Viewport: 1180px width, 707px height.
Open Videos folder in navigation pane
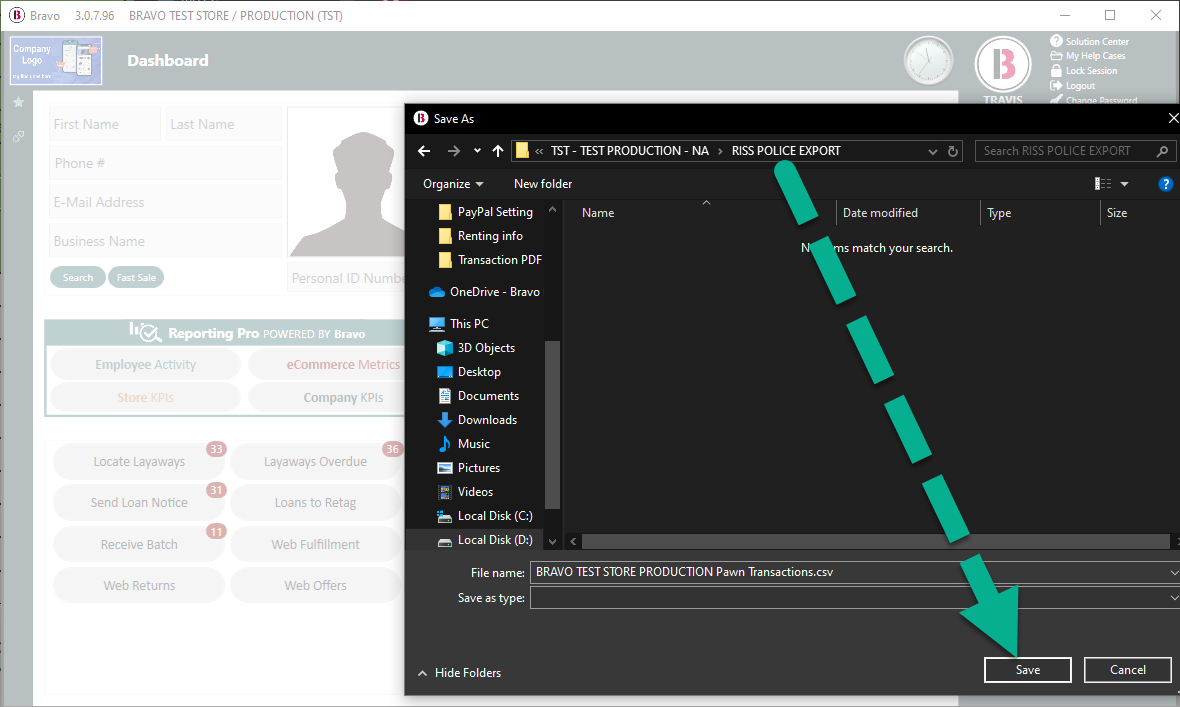[x=465, y=492]
